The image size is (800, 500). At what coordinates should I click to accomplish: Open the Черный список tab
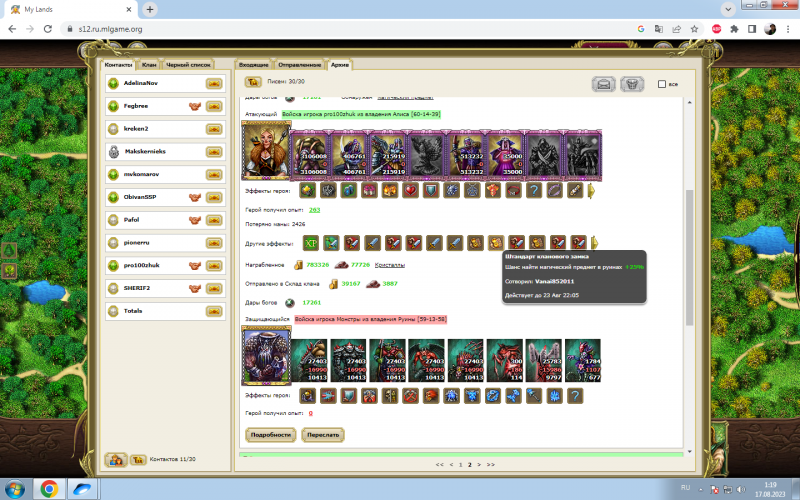coord(188,65)
